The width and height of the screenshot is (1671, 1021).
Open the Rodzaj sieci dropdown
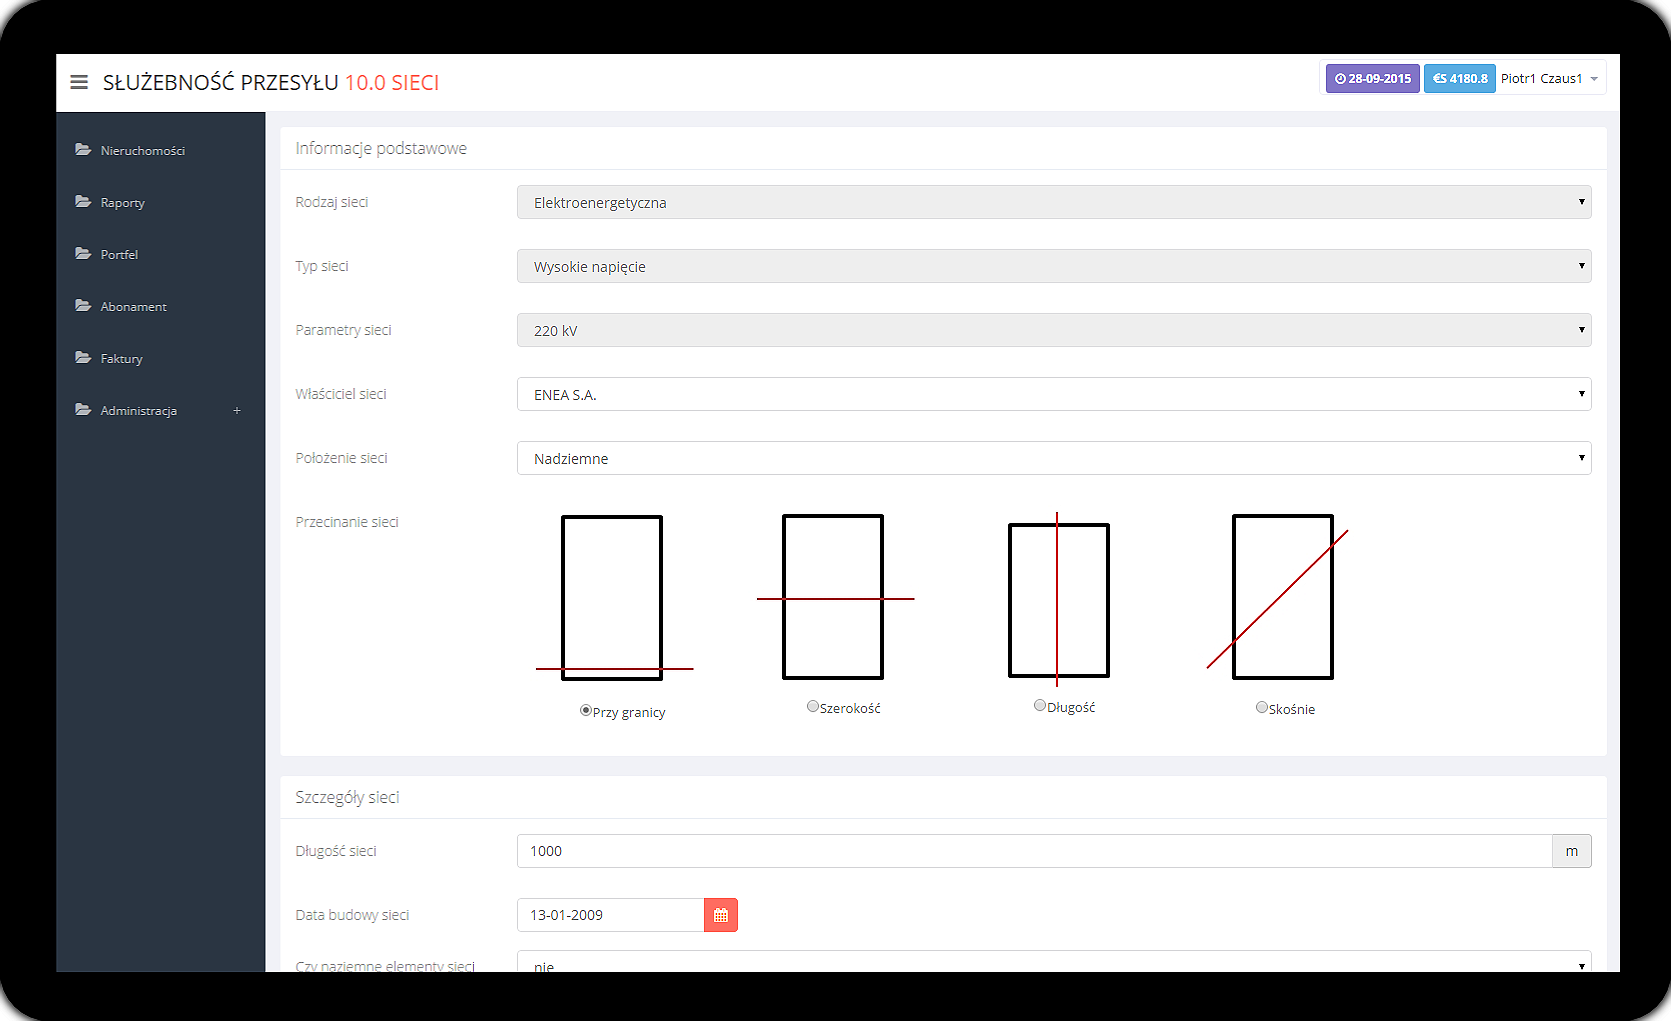(1053, 202)
